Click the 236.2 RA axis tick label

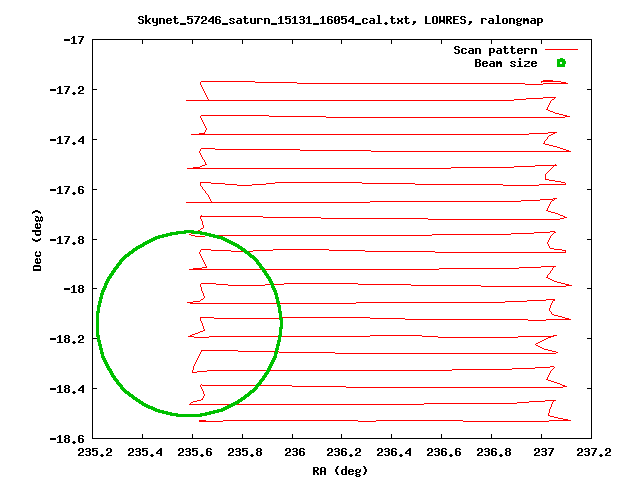(x=344, y=452)
